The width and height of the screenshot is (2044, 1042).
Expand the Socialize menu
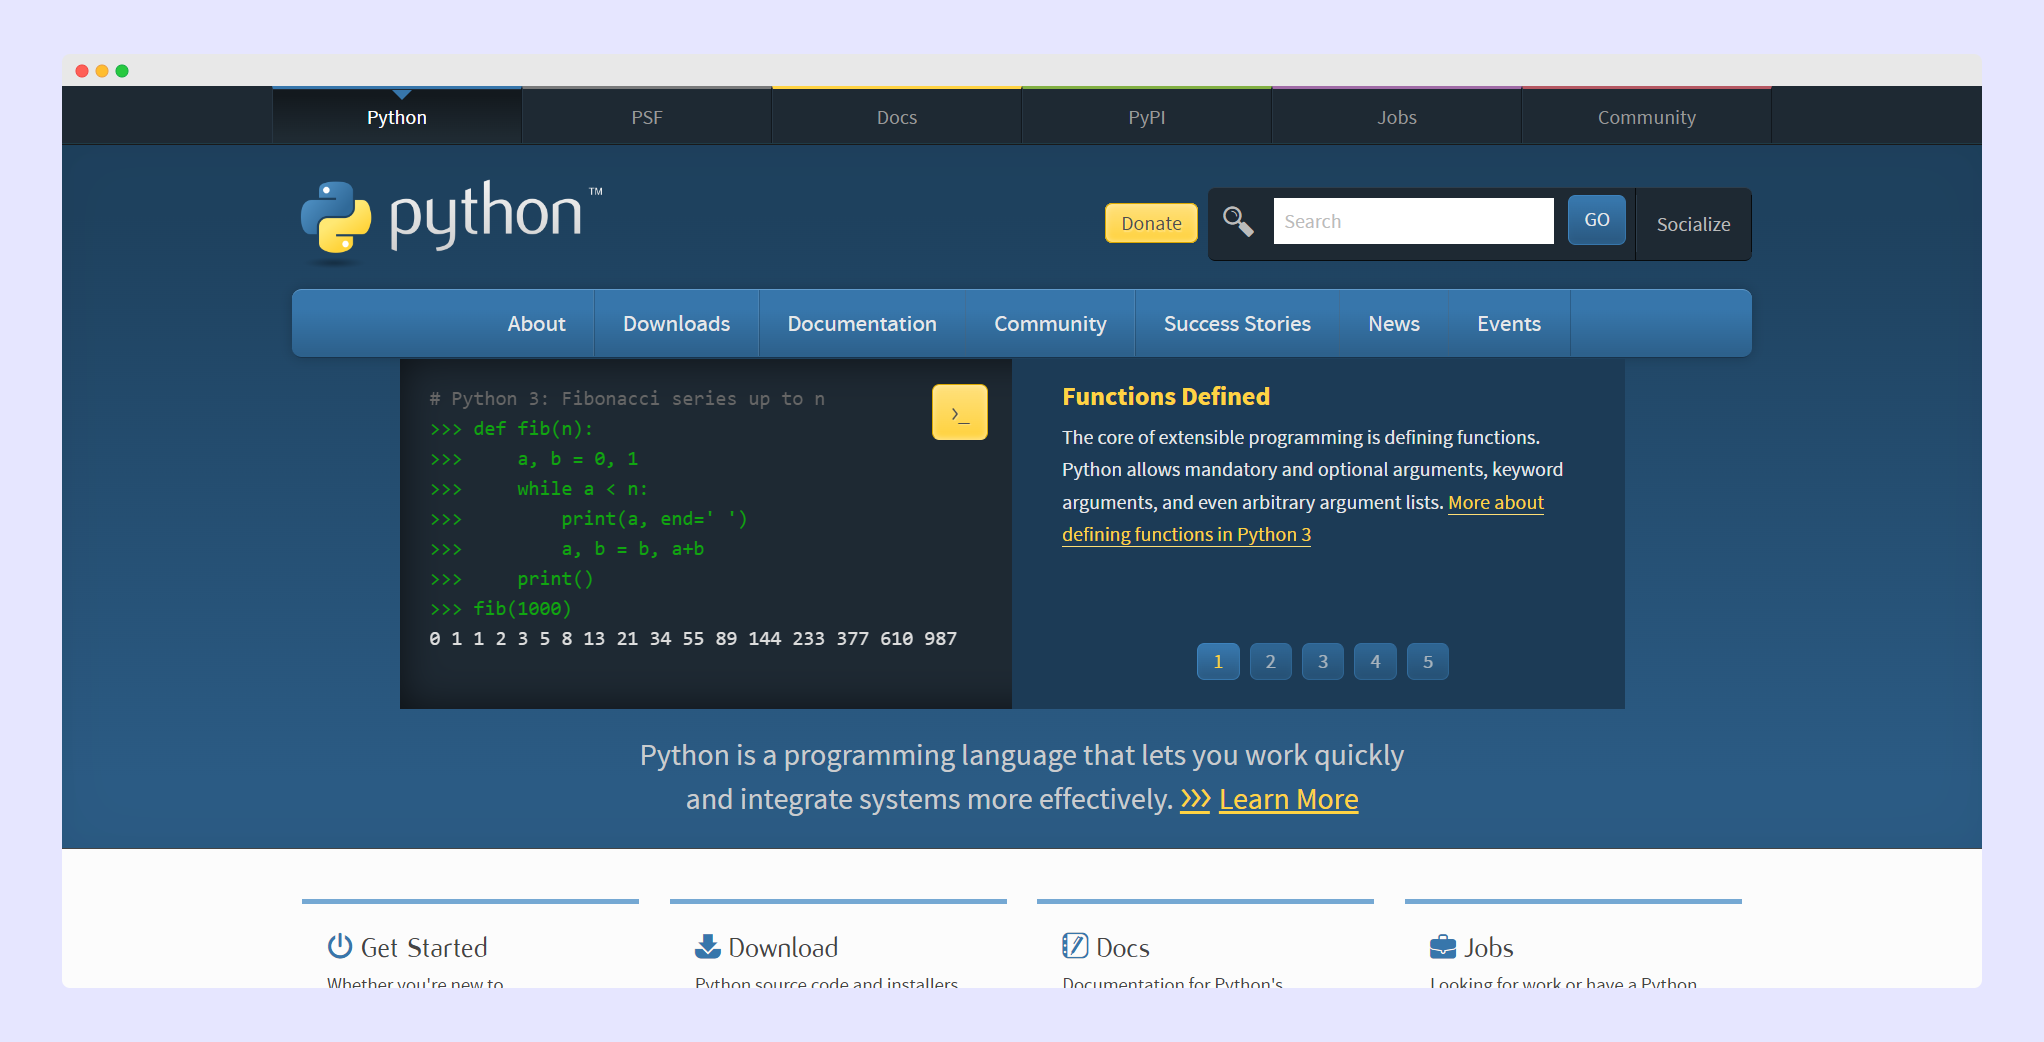(1693, 224)
